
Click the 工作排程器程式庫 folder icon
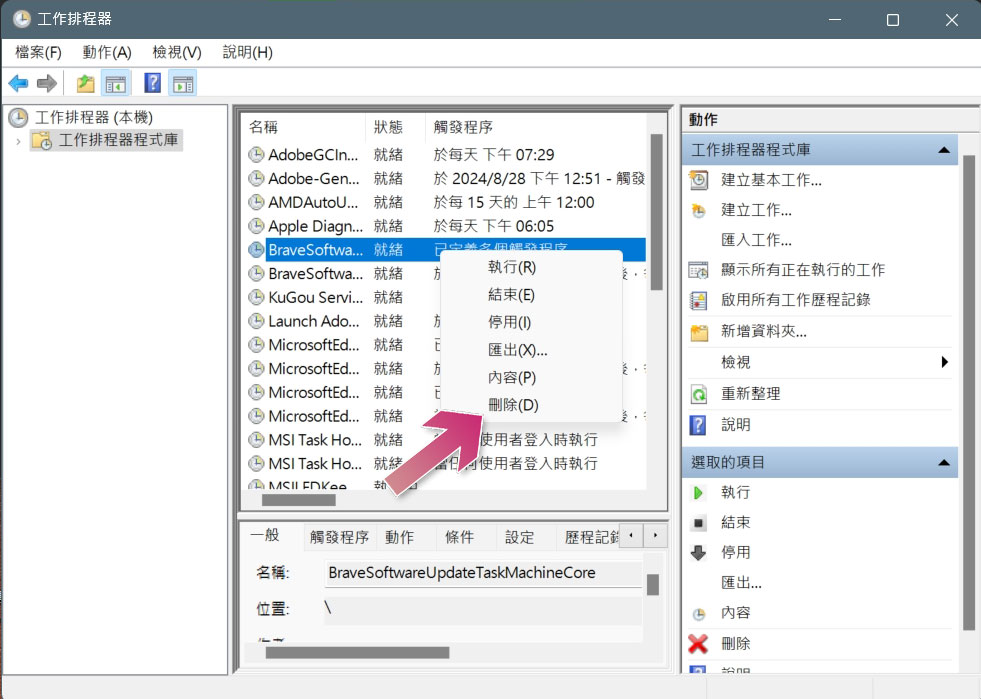(43, 140)
